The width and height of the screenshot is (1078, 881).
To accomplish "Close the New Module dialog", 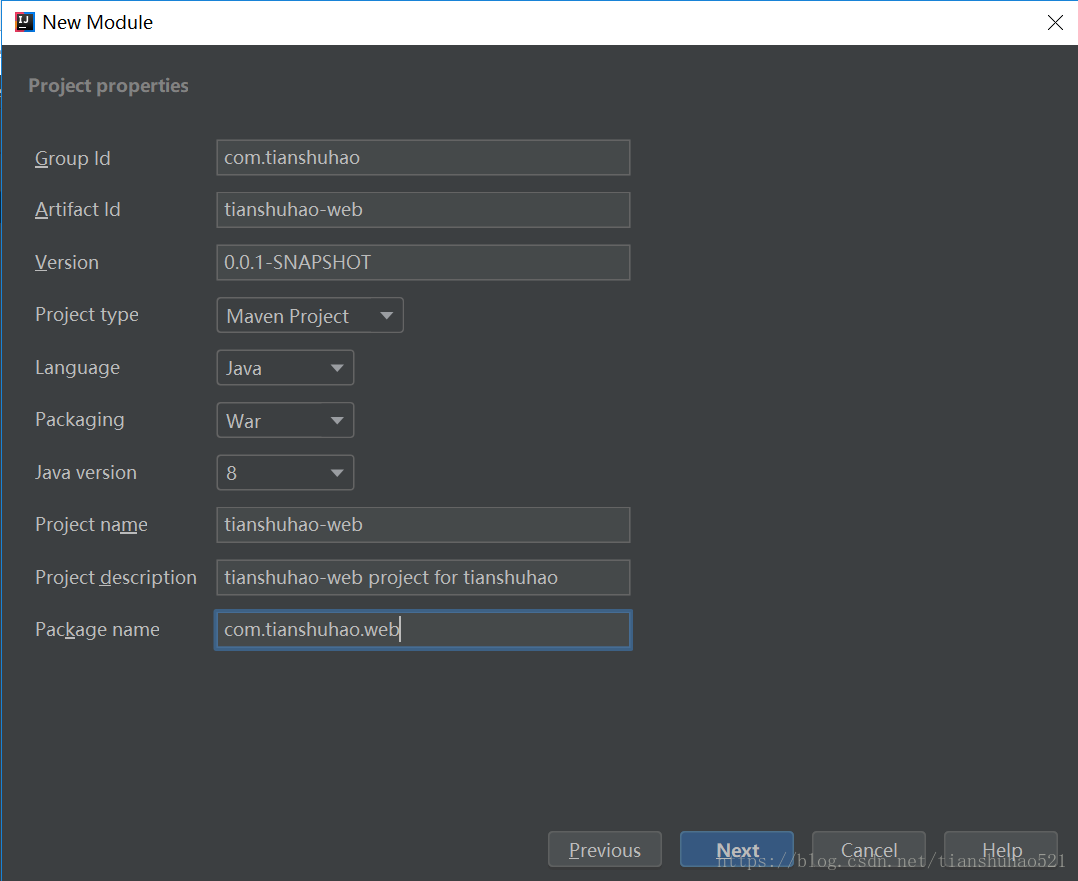I will pyautogui.click(x=1055, y=23).
